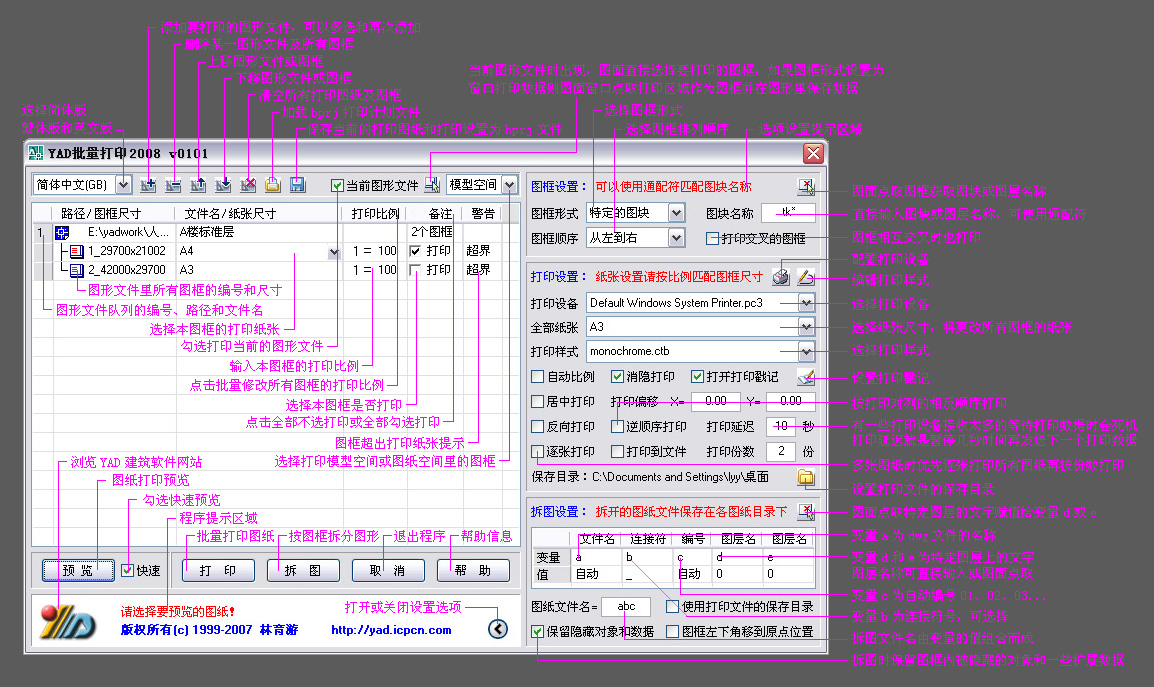Toggle the 消隐打印 checkbox
Screen dimensions: 1154x687
tap(617, 377)
